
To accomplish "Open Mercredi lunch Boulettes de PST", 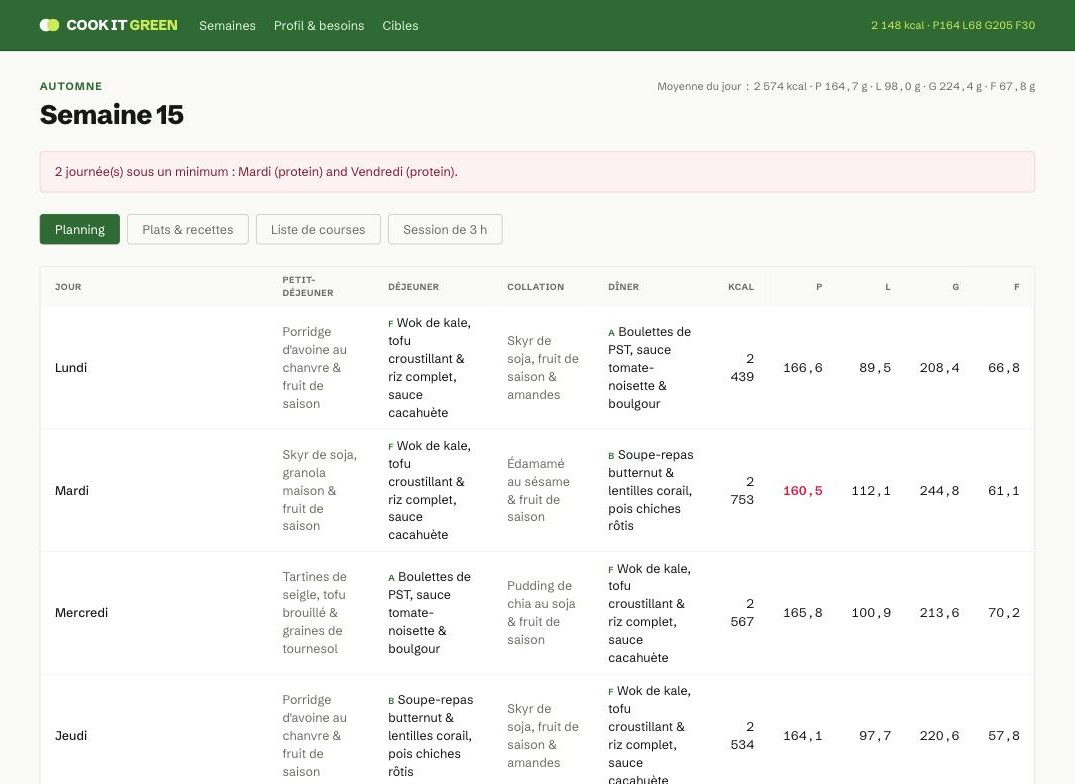I will click(x=430, y=613).
